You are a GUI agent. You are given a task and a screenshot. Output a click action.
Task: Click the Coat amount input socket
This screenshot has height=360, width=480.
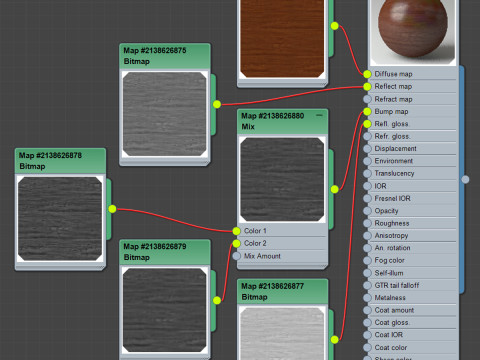367,310
